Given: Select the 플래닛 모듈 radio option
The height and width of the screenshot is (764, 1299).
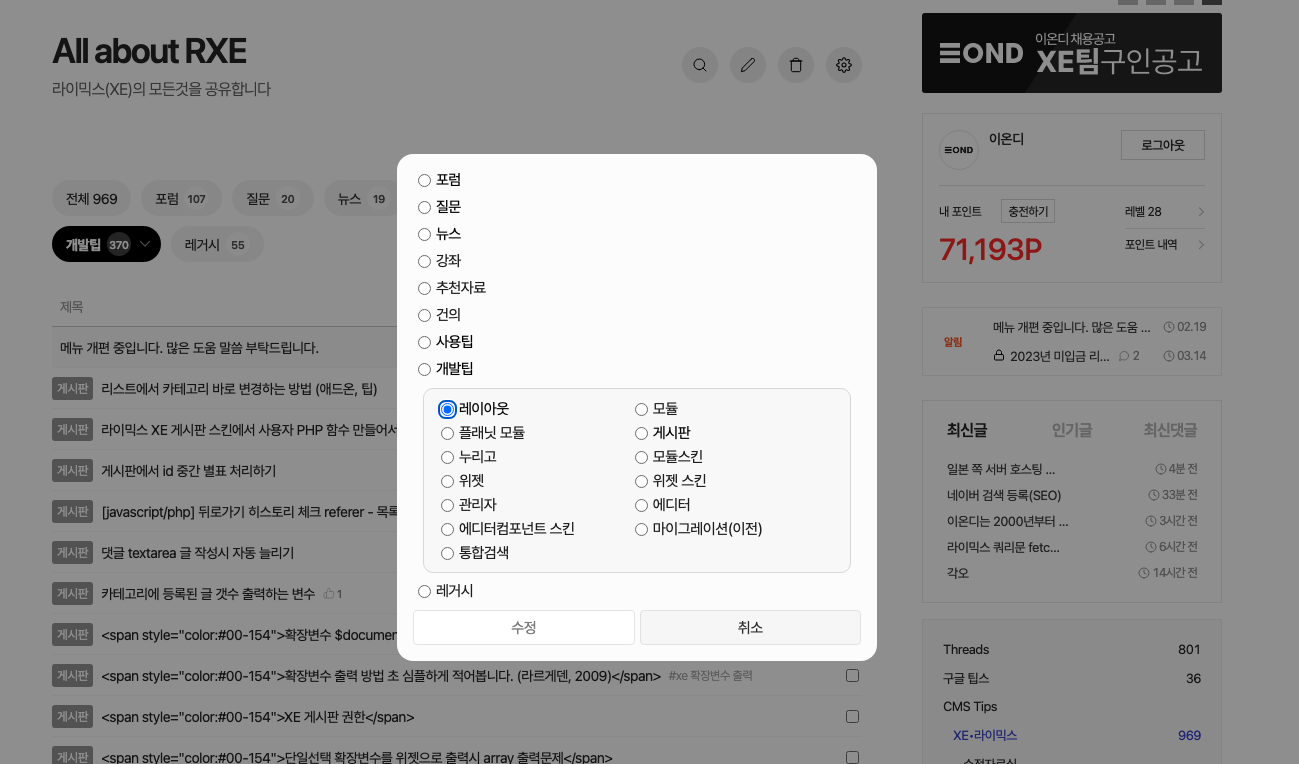Looking at the screenshot, I should (x=447, y=433).
